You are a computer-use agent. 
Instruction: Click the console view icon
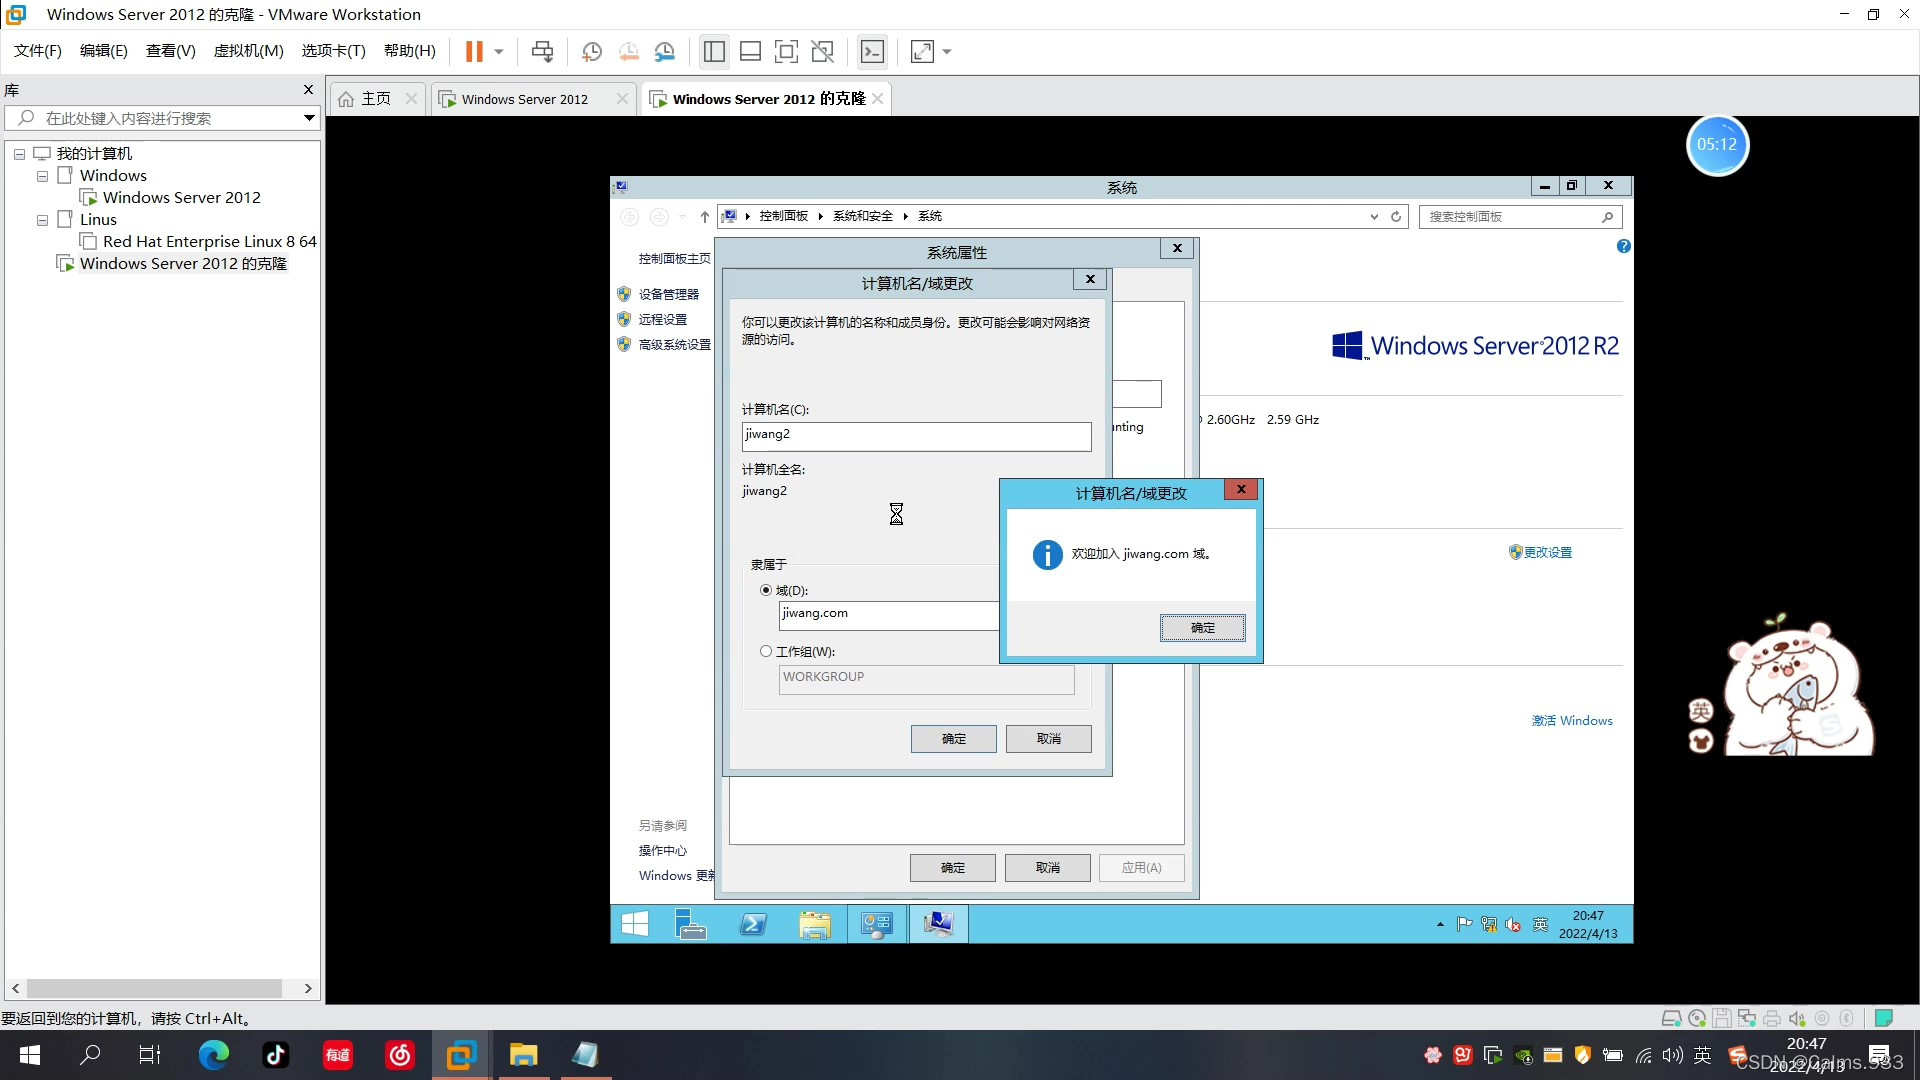tap(872, 51)
